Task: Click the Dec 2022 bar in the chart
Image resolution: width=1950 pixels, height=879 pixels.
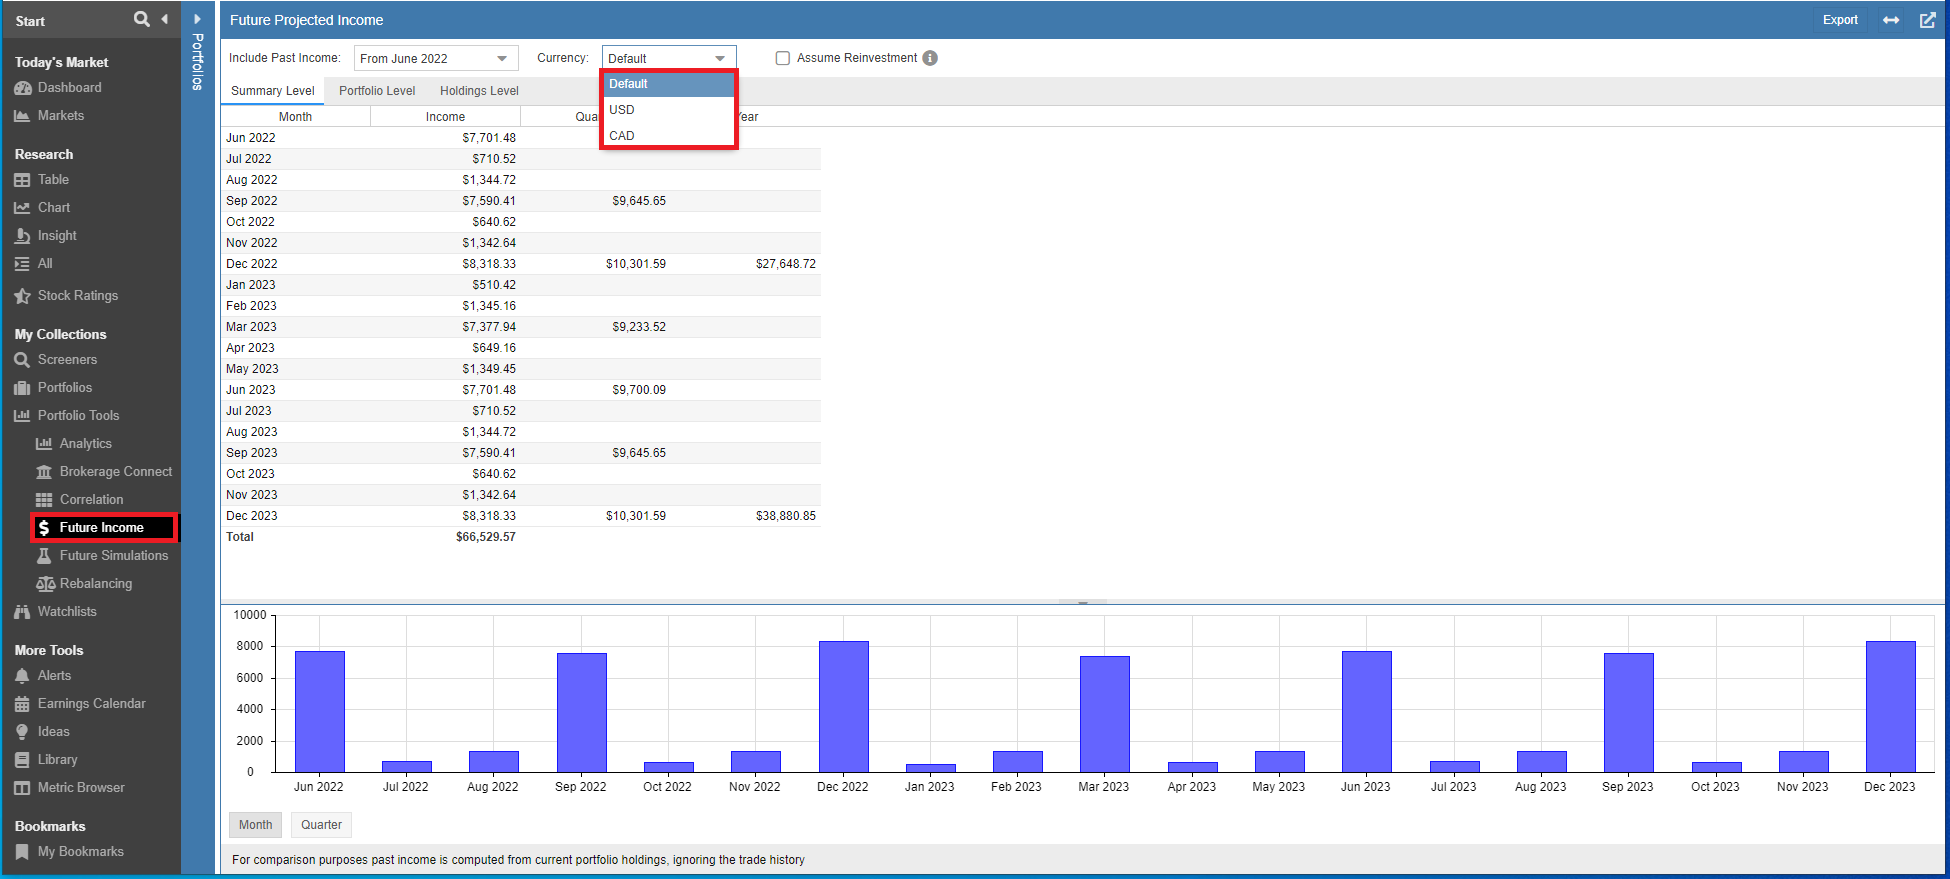Action: click(x=843, y=706)
